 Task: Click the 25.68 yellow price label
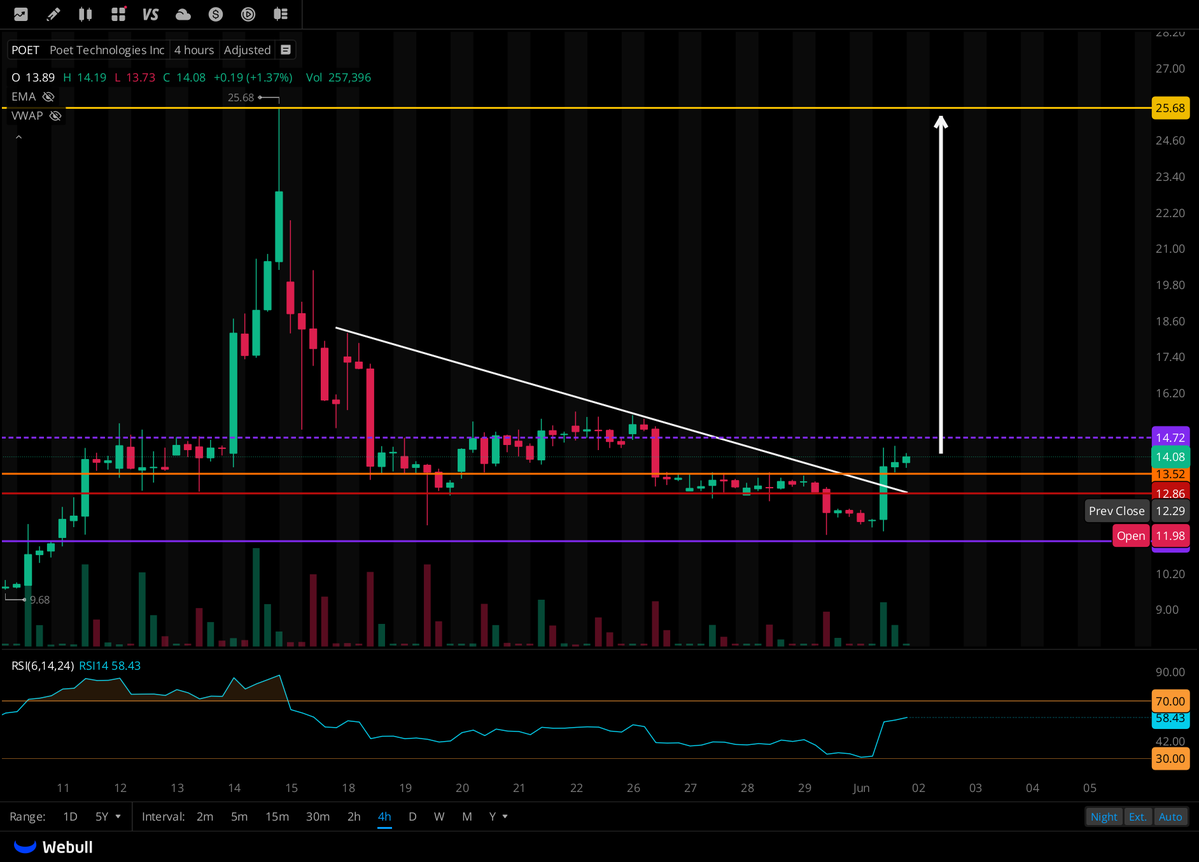[x=1170, y=108]
